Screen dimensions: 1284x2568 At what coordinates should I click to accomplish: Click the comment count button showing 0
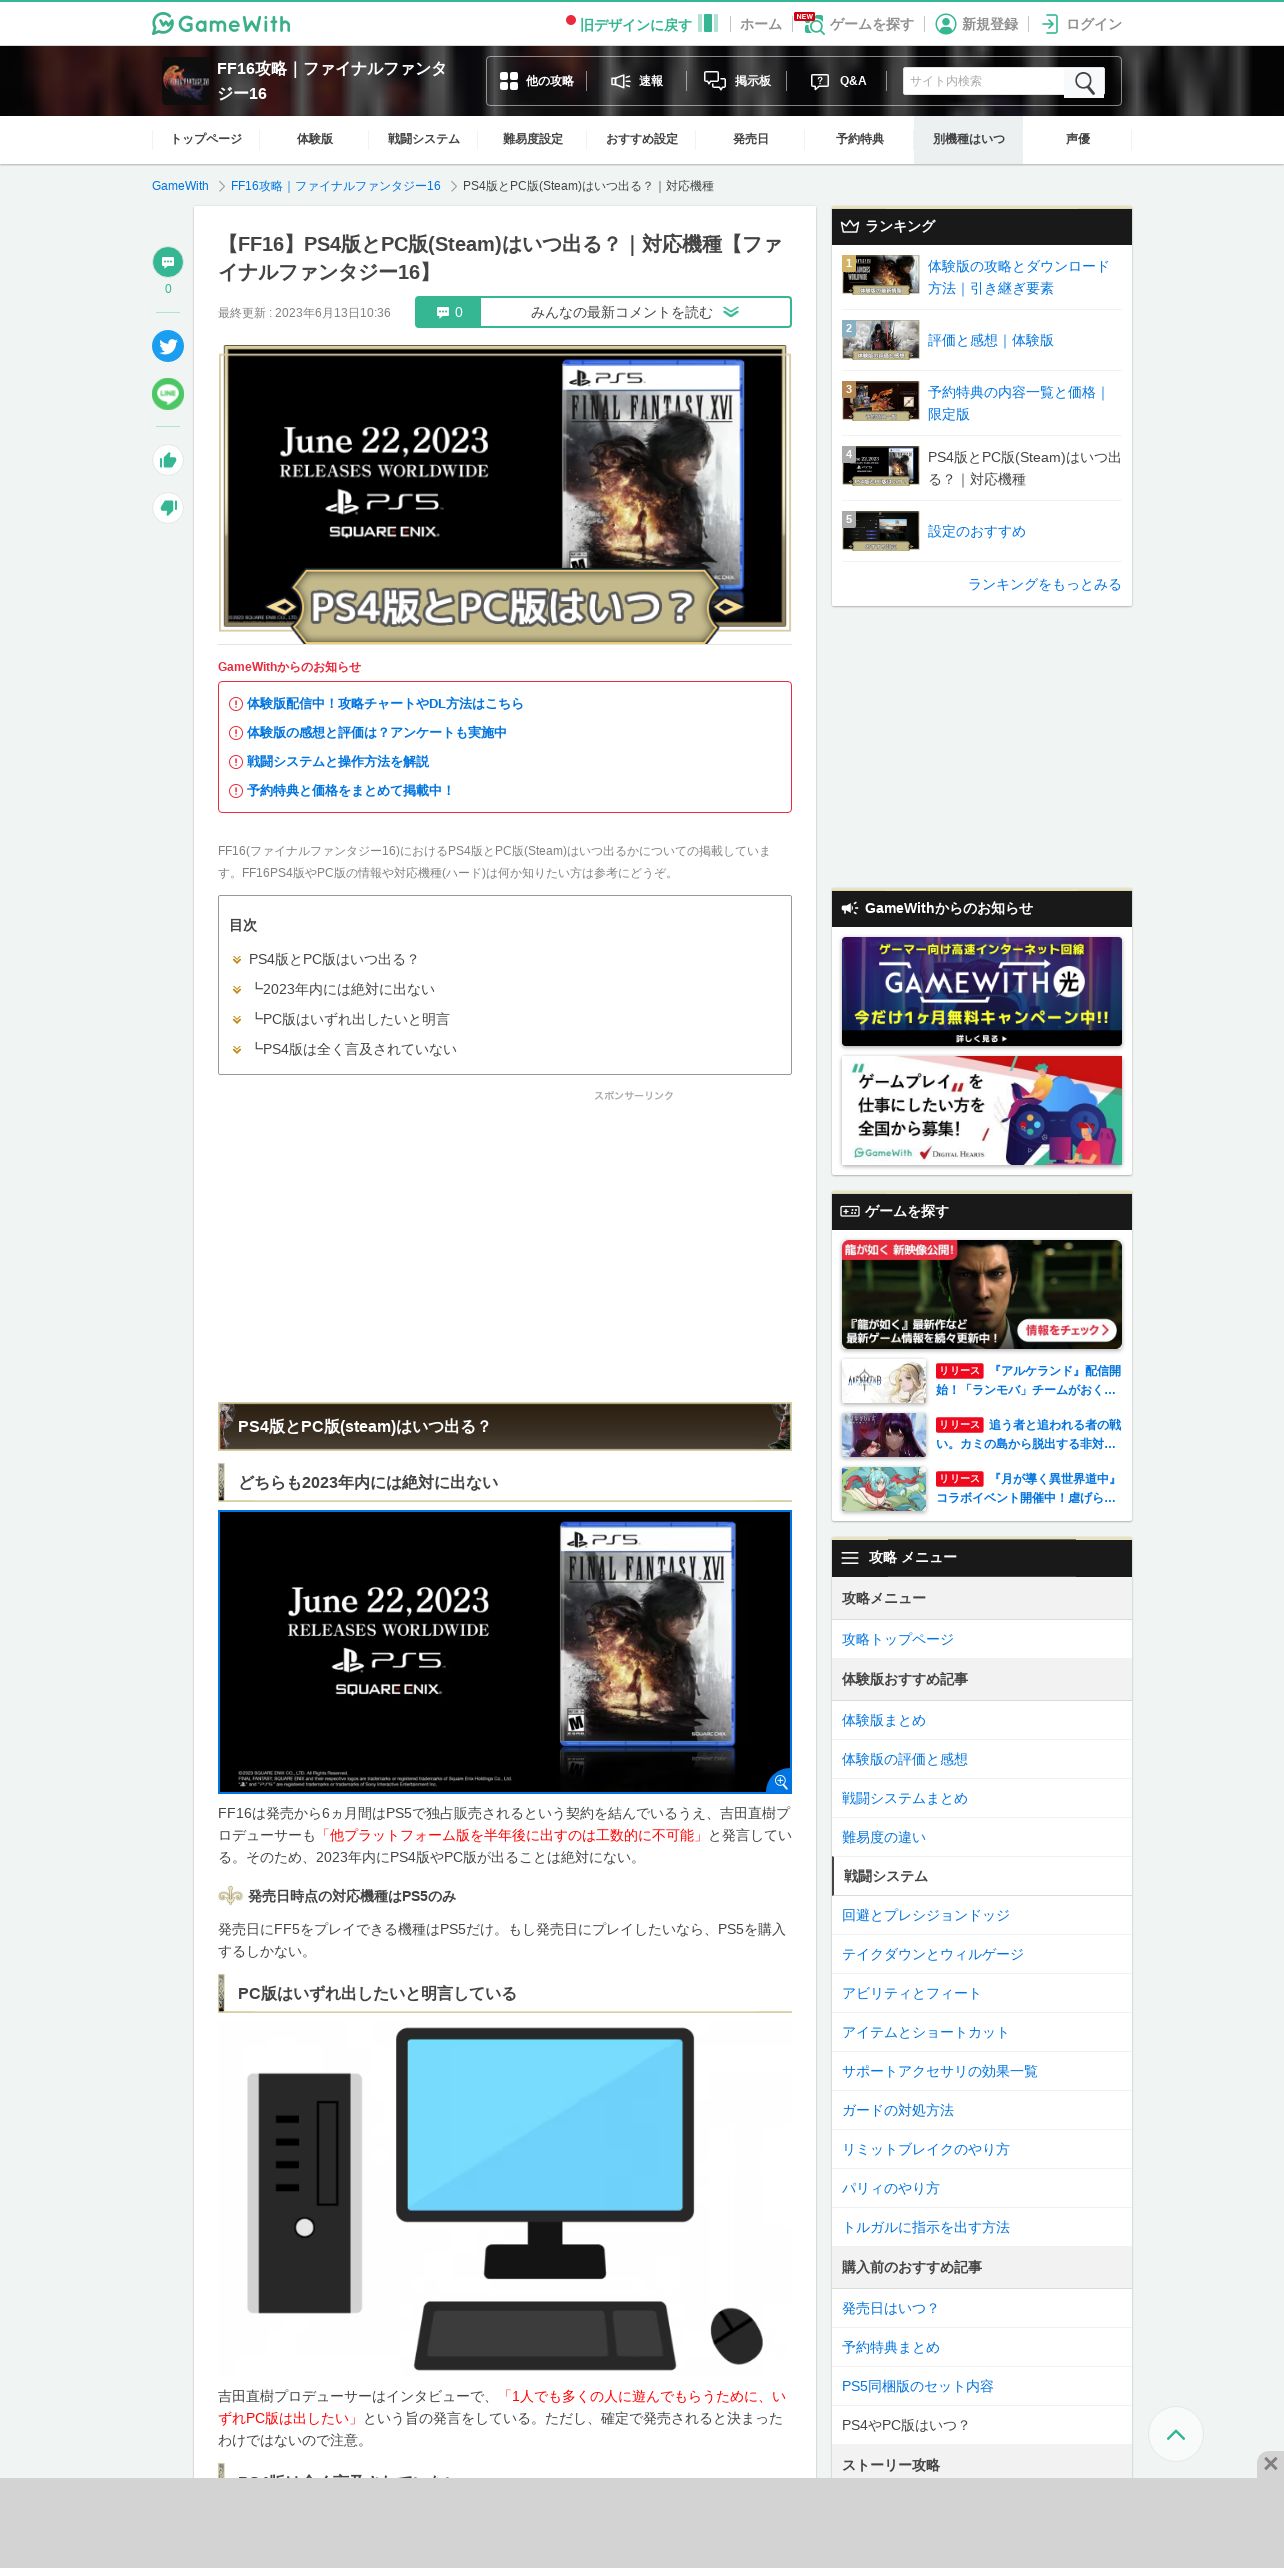coord(448,312)
